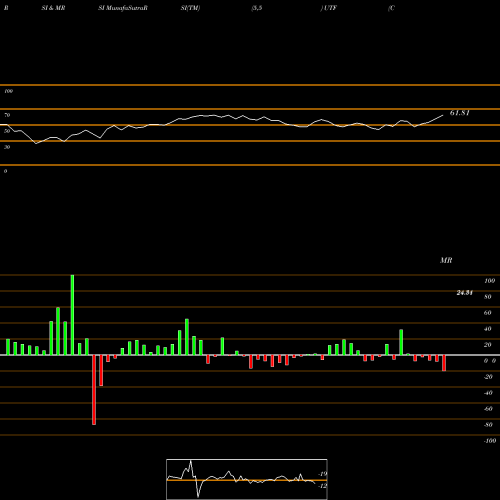Open the mini overview chart thumbnail
Viewport: 500px width, 500px height.
247,479
